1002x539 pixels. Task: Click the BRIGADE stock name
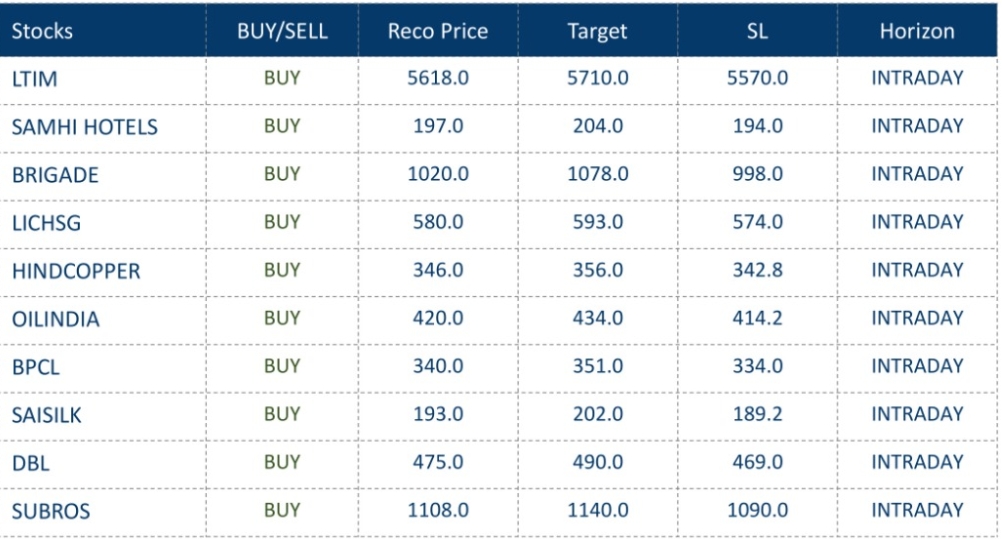point(55,176)
